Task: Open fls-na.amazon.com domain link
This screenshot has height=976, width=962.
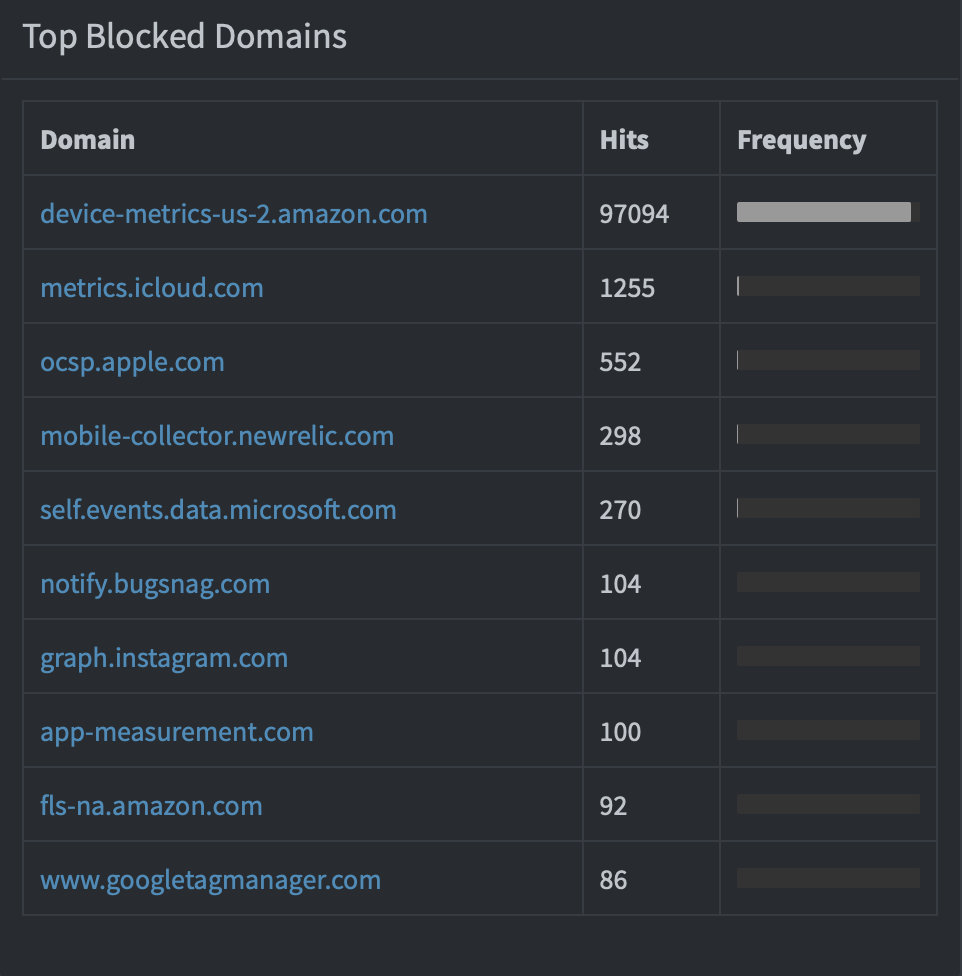Action: click(x=151, y=805)
